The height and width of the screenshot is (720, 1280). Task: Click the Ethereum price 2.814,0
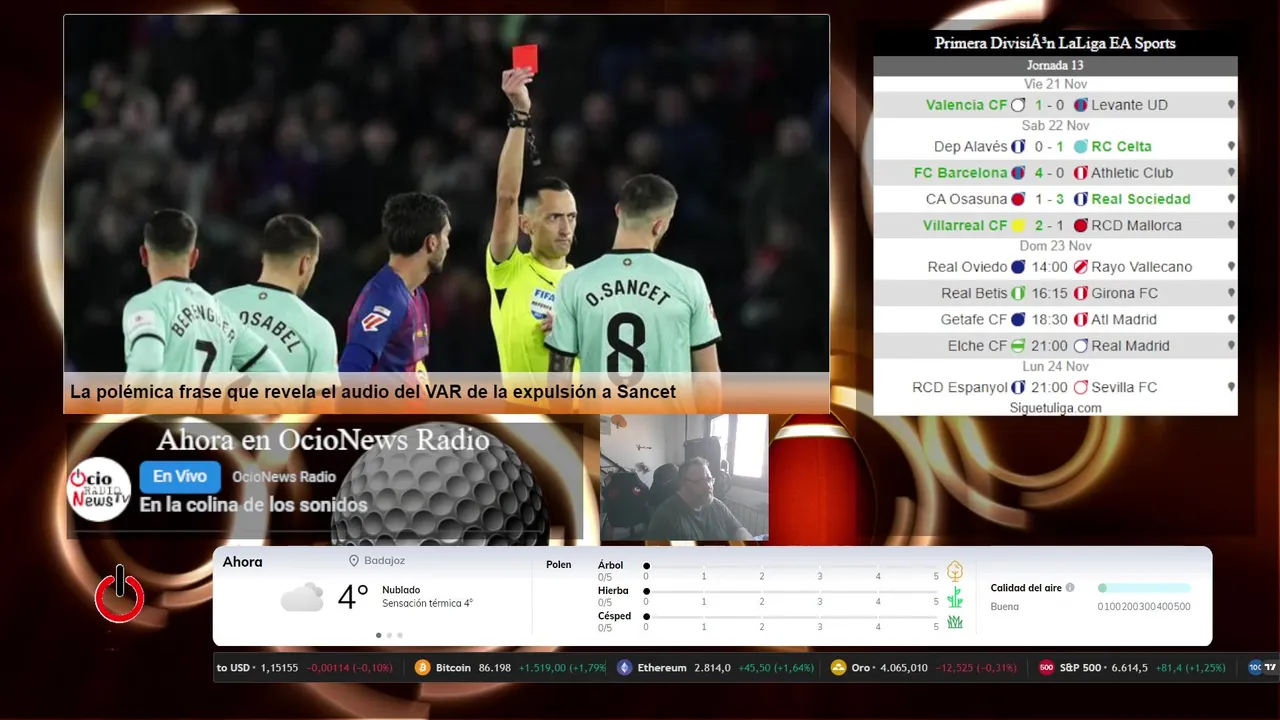[713, 667]
